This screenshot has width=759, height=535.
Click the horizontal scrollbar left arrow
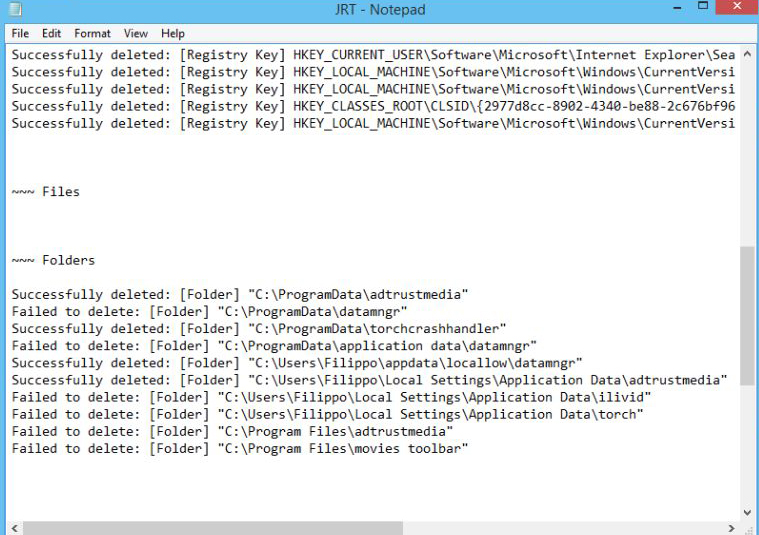point(14,527)
